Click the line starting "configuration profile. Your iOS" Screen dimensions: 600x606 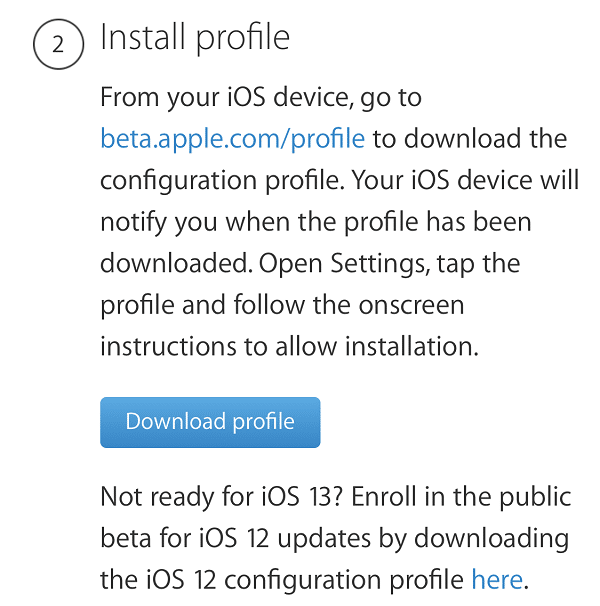pos(340,181)
